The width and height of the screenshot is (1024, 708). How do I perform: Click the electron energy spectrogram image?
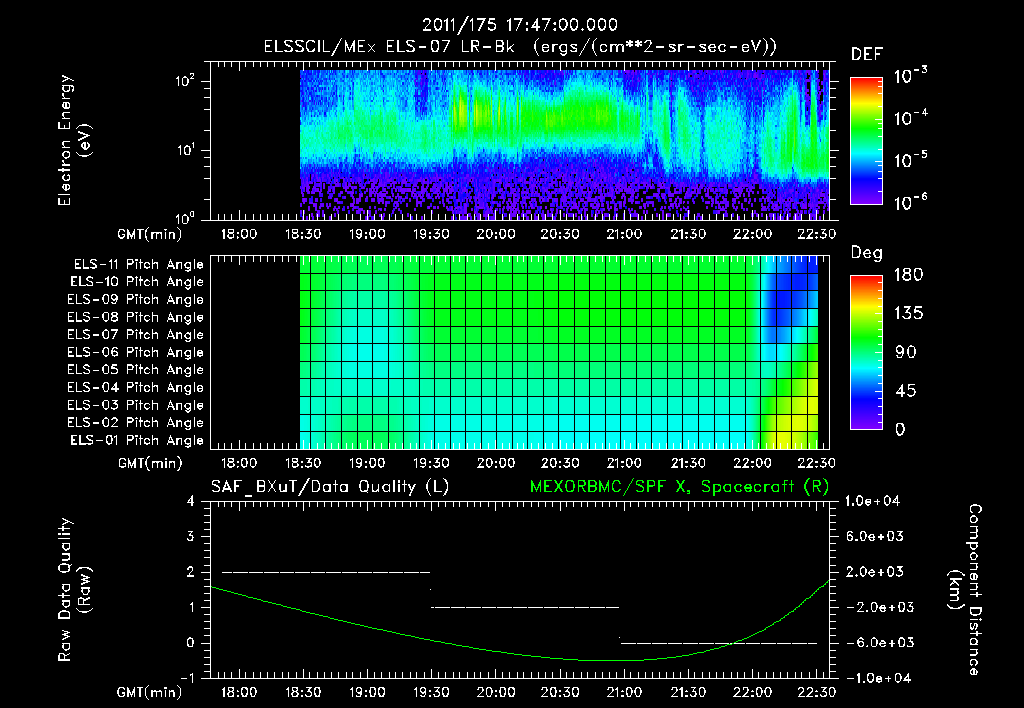tap(564, 144)
